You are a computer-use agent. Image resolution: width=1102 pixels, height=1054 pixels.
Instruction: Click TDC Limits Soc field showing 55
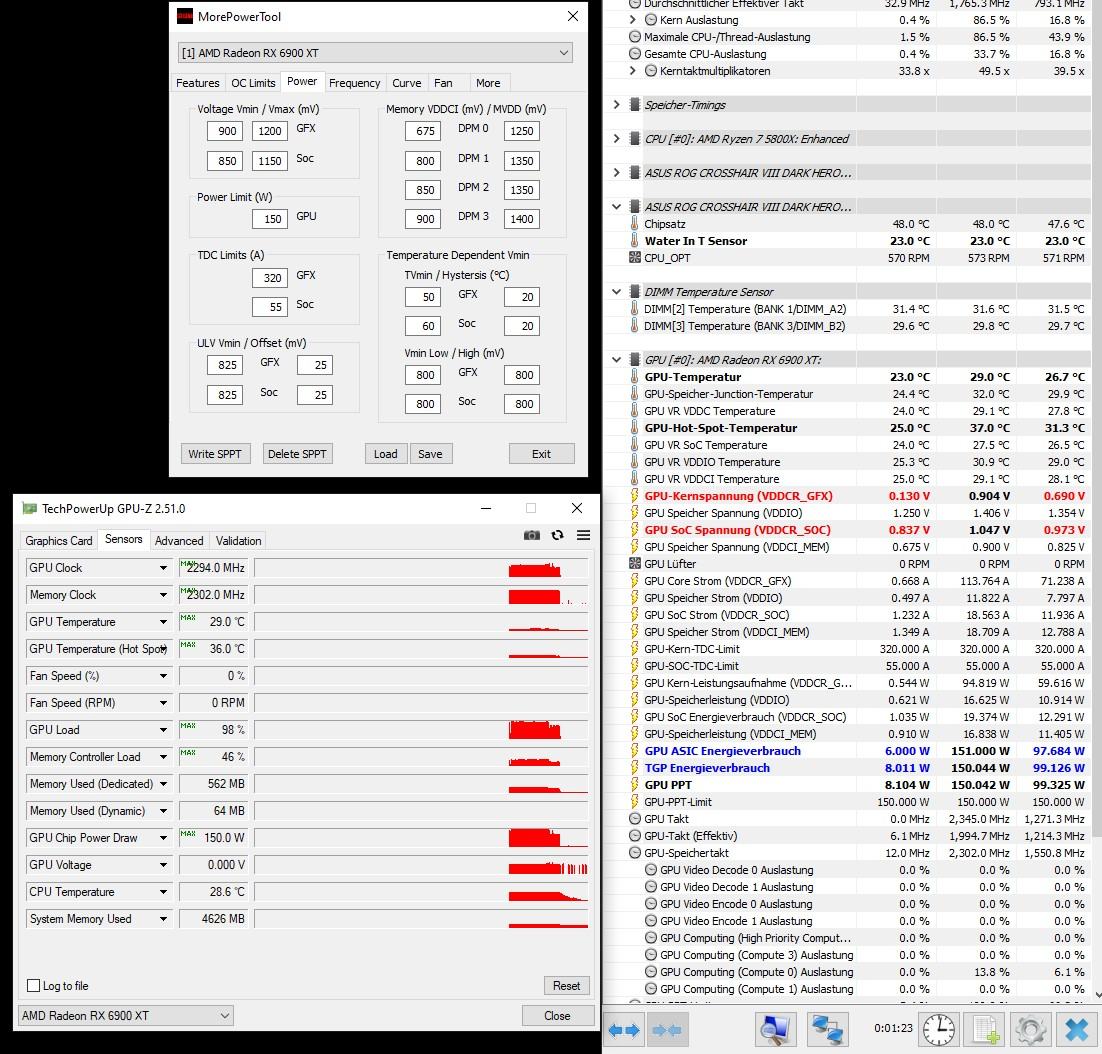tap(270, 306)
